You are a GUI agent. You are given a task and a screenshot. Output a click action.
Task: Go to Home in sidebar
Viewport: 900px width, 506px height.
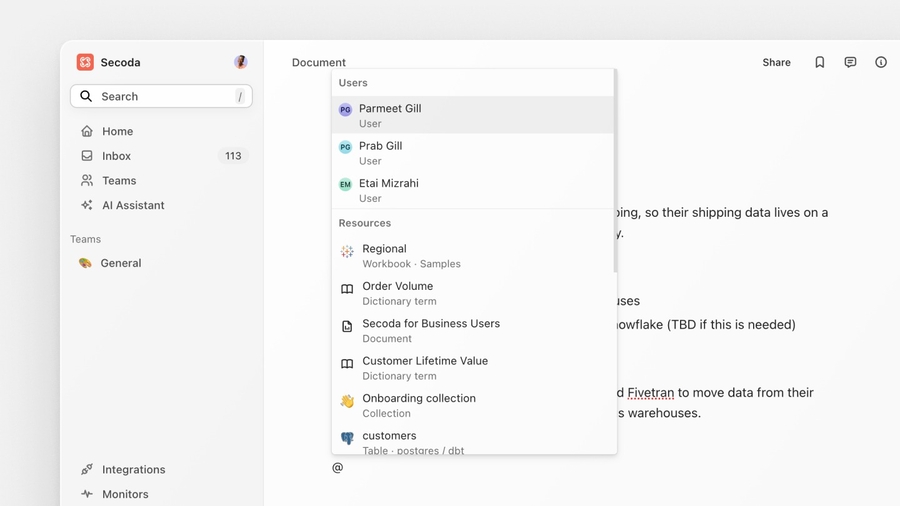(117, 131)
